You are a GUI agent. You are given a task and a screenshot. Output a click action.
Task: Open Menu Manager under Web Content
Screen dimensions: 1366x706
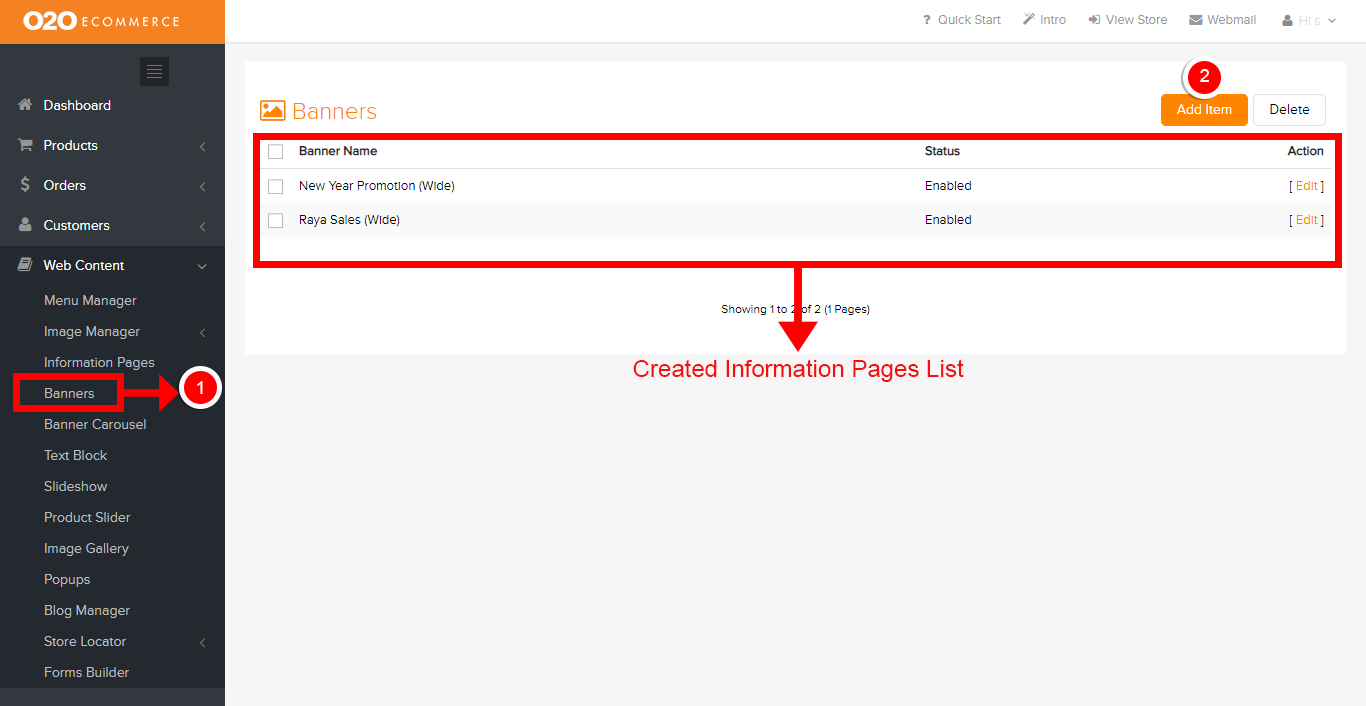tap(90, 300)
